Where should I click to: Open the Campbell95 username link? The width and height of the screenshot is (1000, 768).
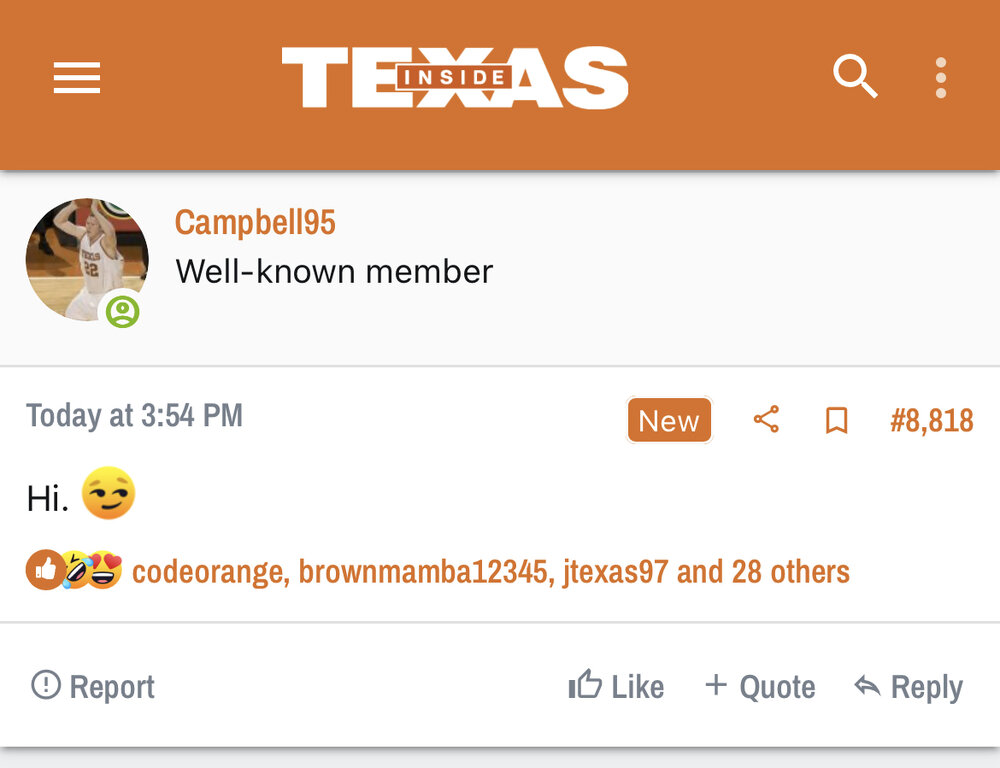pos(255,222)
